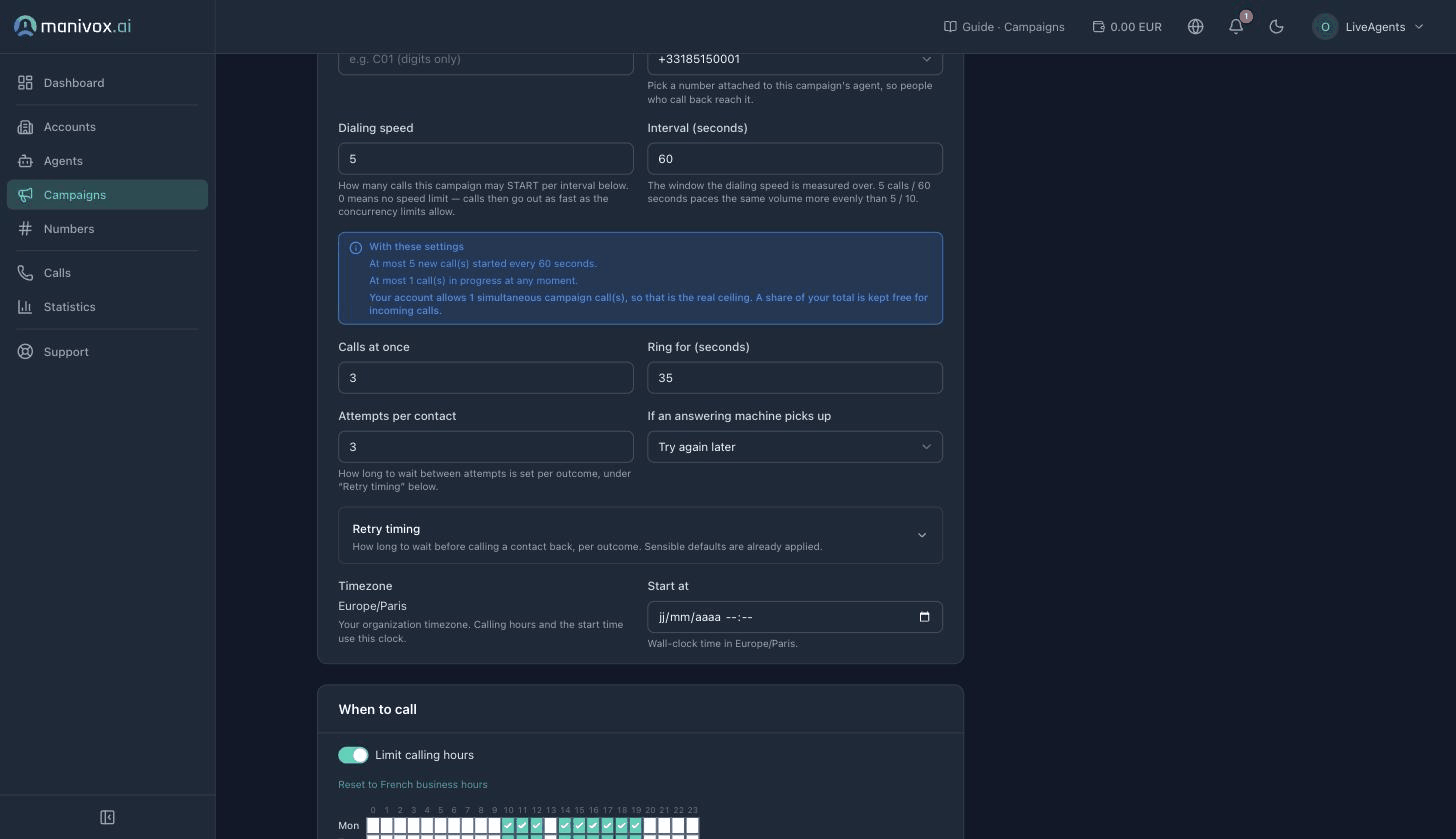Image resolution: width=1456 pixels, height=839 pixels.
Task: Click the Calls phone icon
Action: 25,273
